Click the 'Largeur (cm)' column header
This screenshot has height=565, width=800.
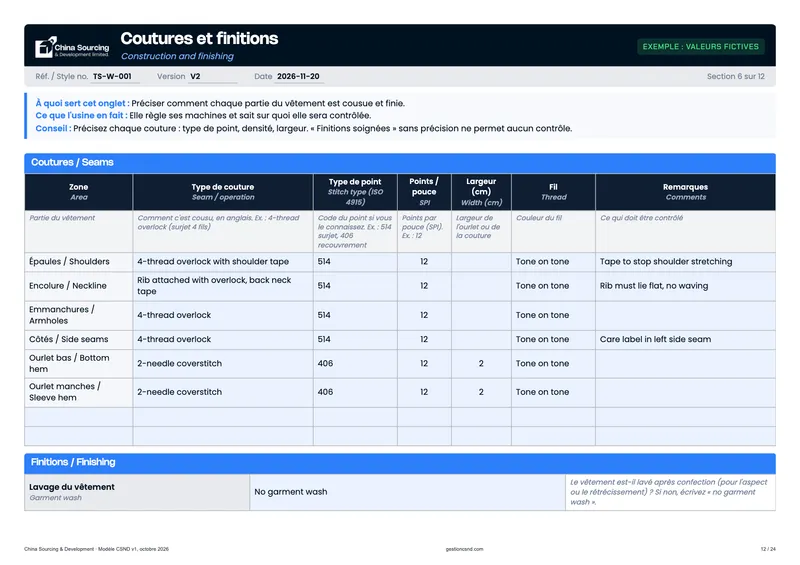(x=481, y=192)
